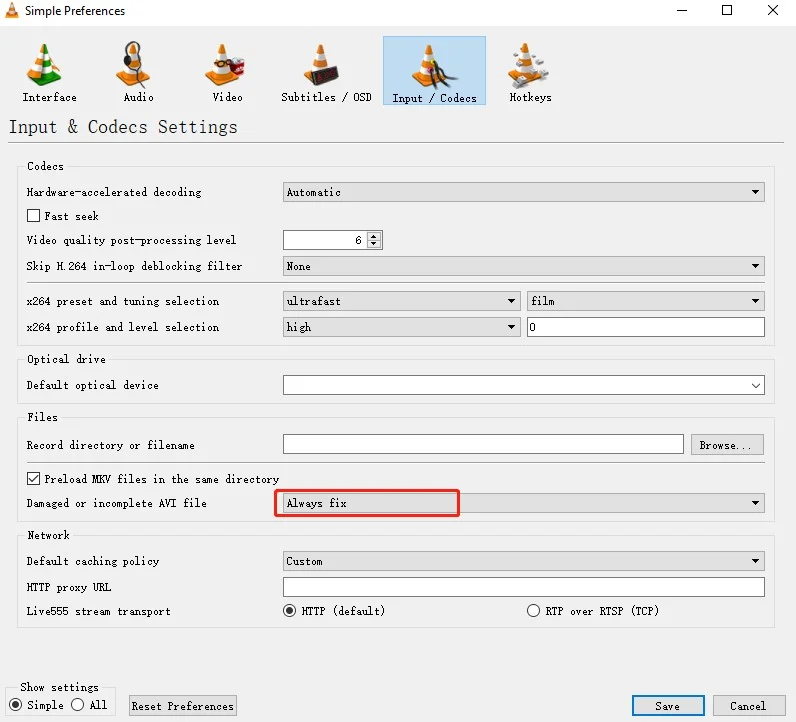Select HTTP (default) stream transport
Image resolution: width=796 pixels, height=722 pixels.
[289, 610]
